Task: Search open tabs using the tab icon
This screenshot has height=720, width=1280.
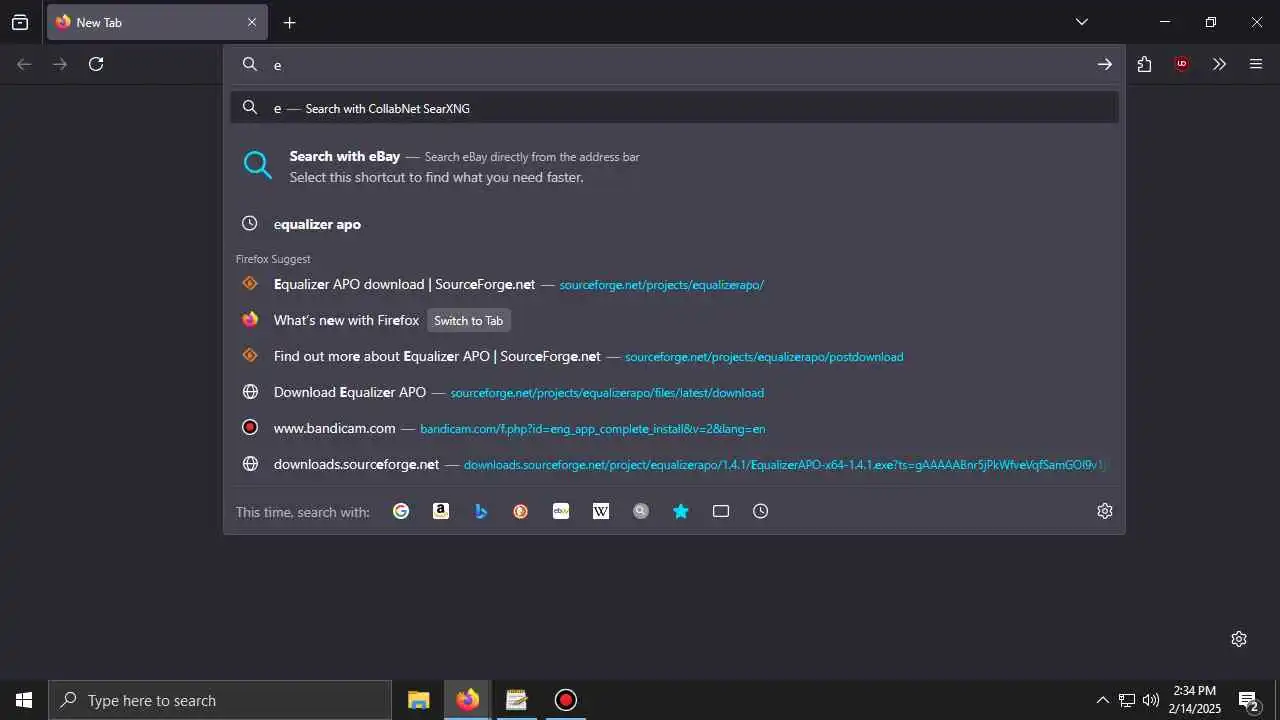Action: click(721, 511)
